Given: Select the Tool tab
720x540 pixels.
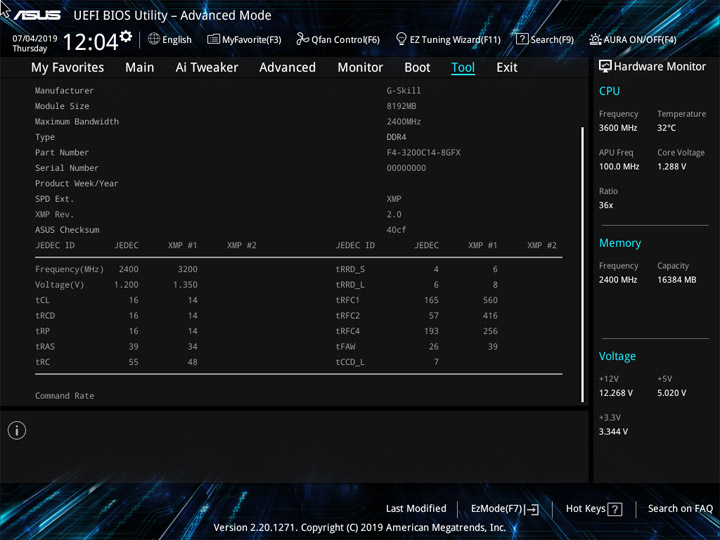Looking at the screenshot, I should click(463, 68).
